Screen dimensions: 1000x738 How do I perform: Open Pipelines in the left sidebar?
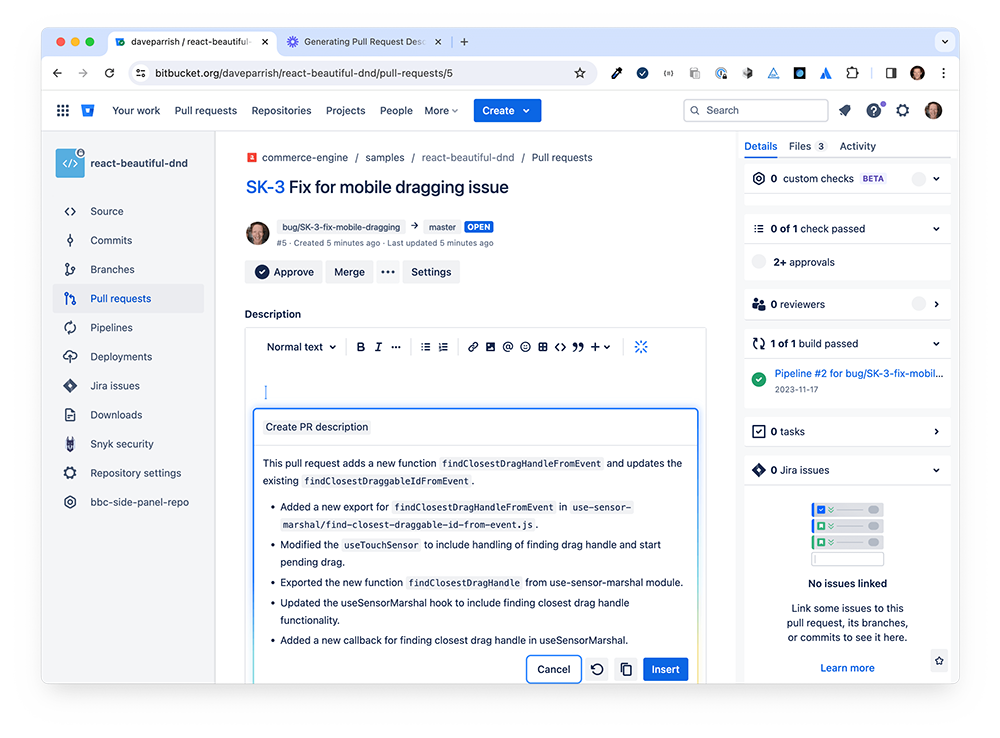(111, 328)
